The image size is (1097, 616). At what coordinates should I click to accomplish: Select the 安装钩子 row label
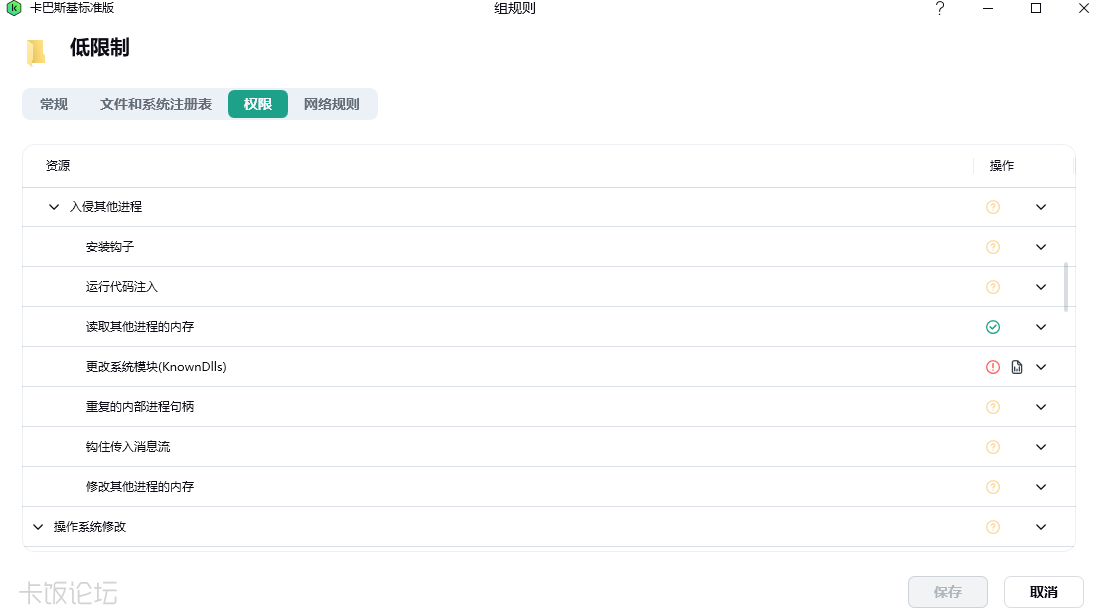click(x=110, y=247)
